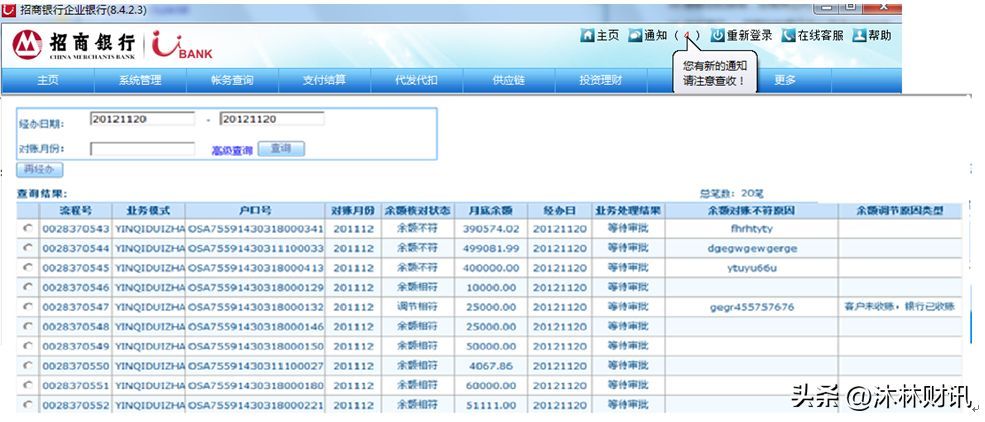Select radio for row 0028370545
Image resolution: width=985 pixels, height=422 pixels.
coord(28,268)
